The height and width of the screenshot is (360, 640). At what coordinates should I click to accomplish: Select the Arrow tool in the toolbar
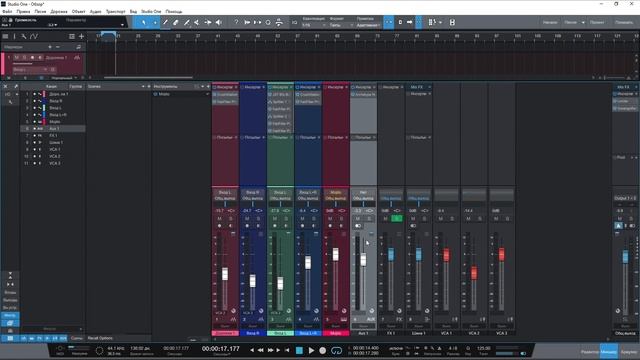click(x=144, y=22)
